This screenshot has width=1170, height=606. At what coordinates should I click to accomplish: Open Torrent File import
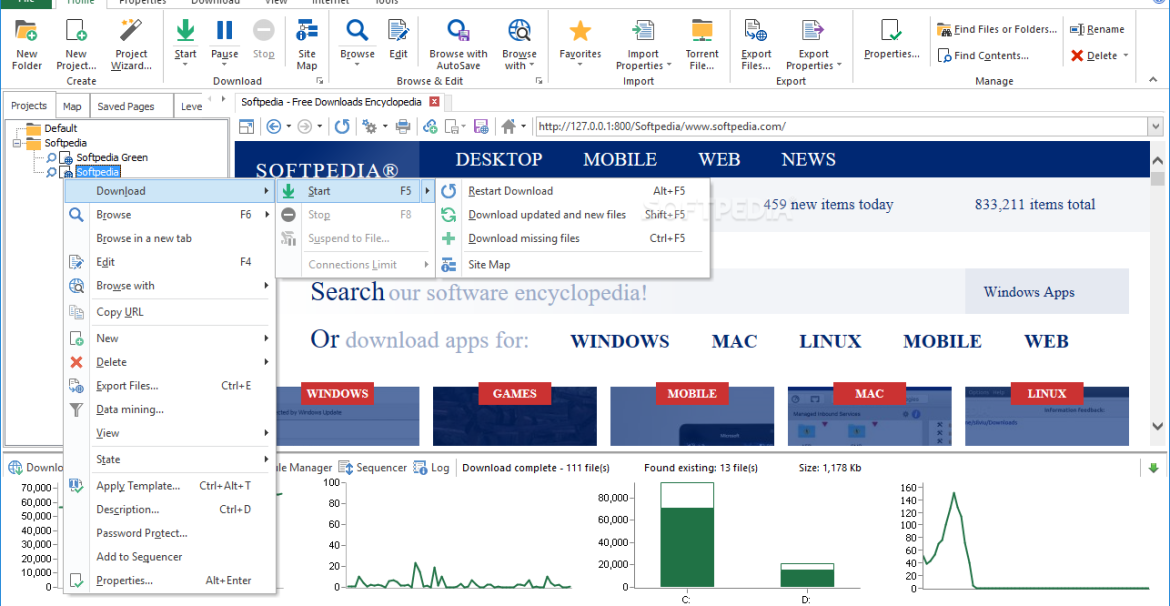(702, 43)
